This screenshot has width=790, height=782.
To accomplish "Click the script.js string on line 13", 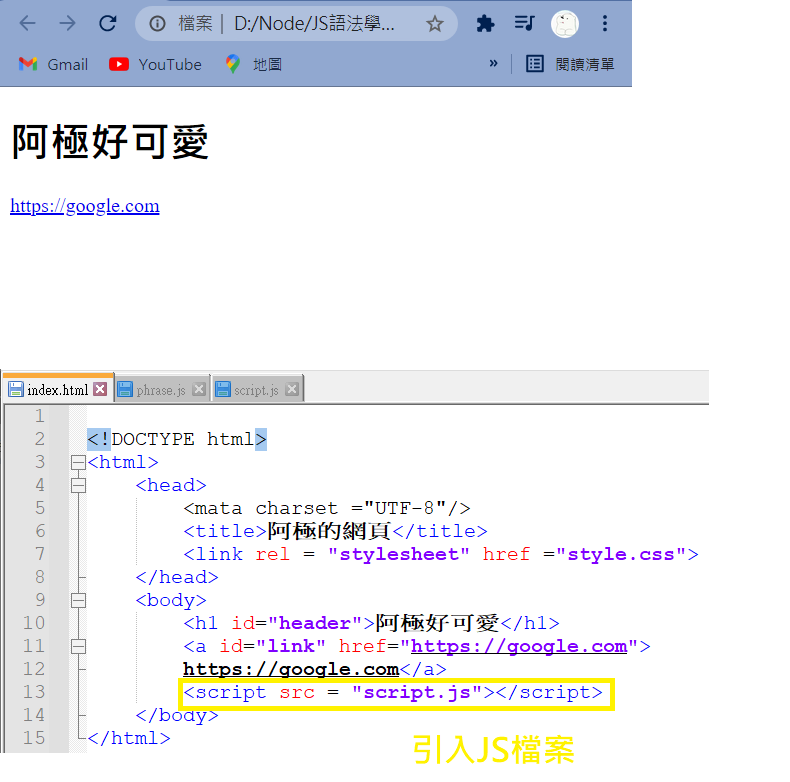I will coord(417,692).
